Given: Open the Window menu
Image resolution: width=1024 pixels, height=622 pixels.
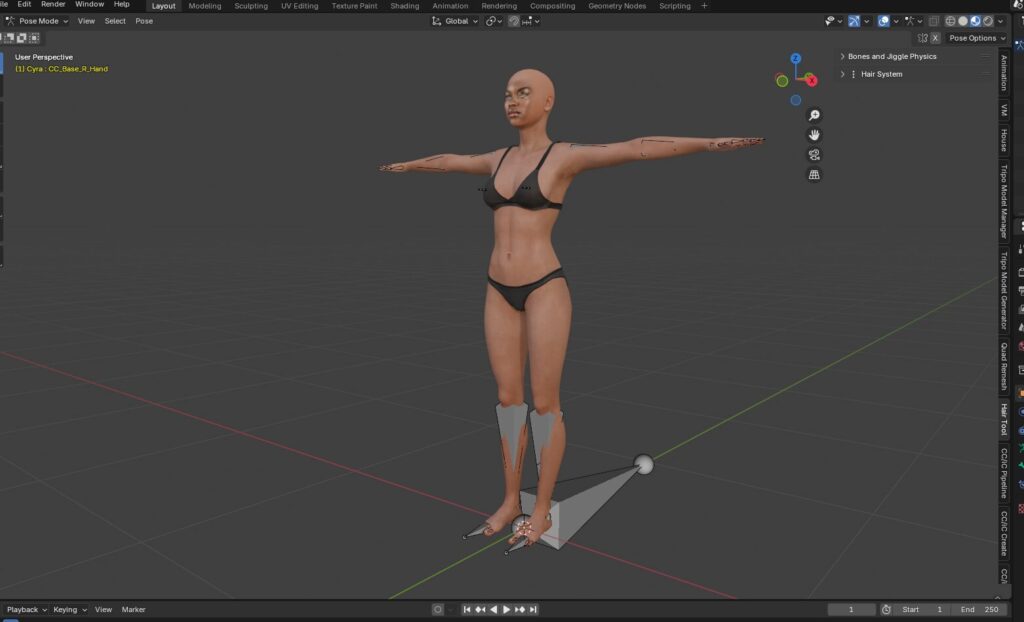Looking at the screenshot, I should tap(89, 5).
